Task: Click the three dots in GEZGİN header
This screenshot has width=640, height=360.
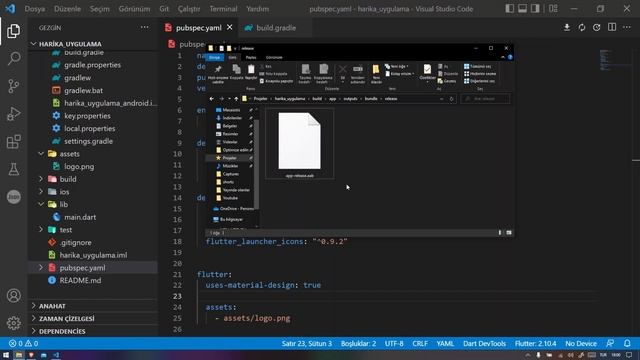Action: [x=144, y=27]
